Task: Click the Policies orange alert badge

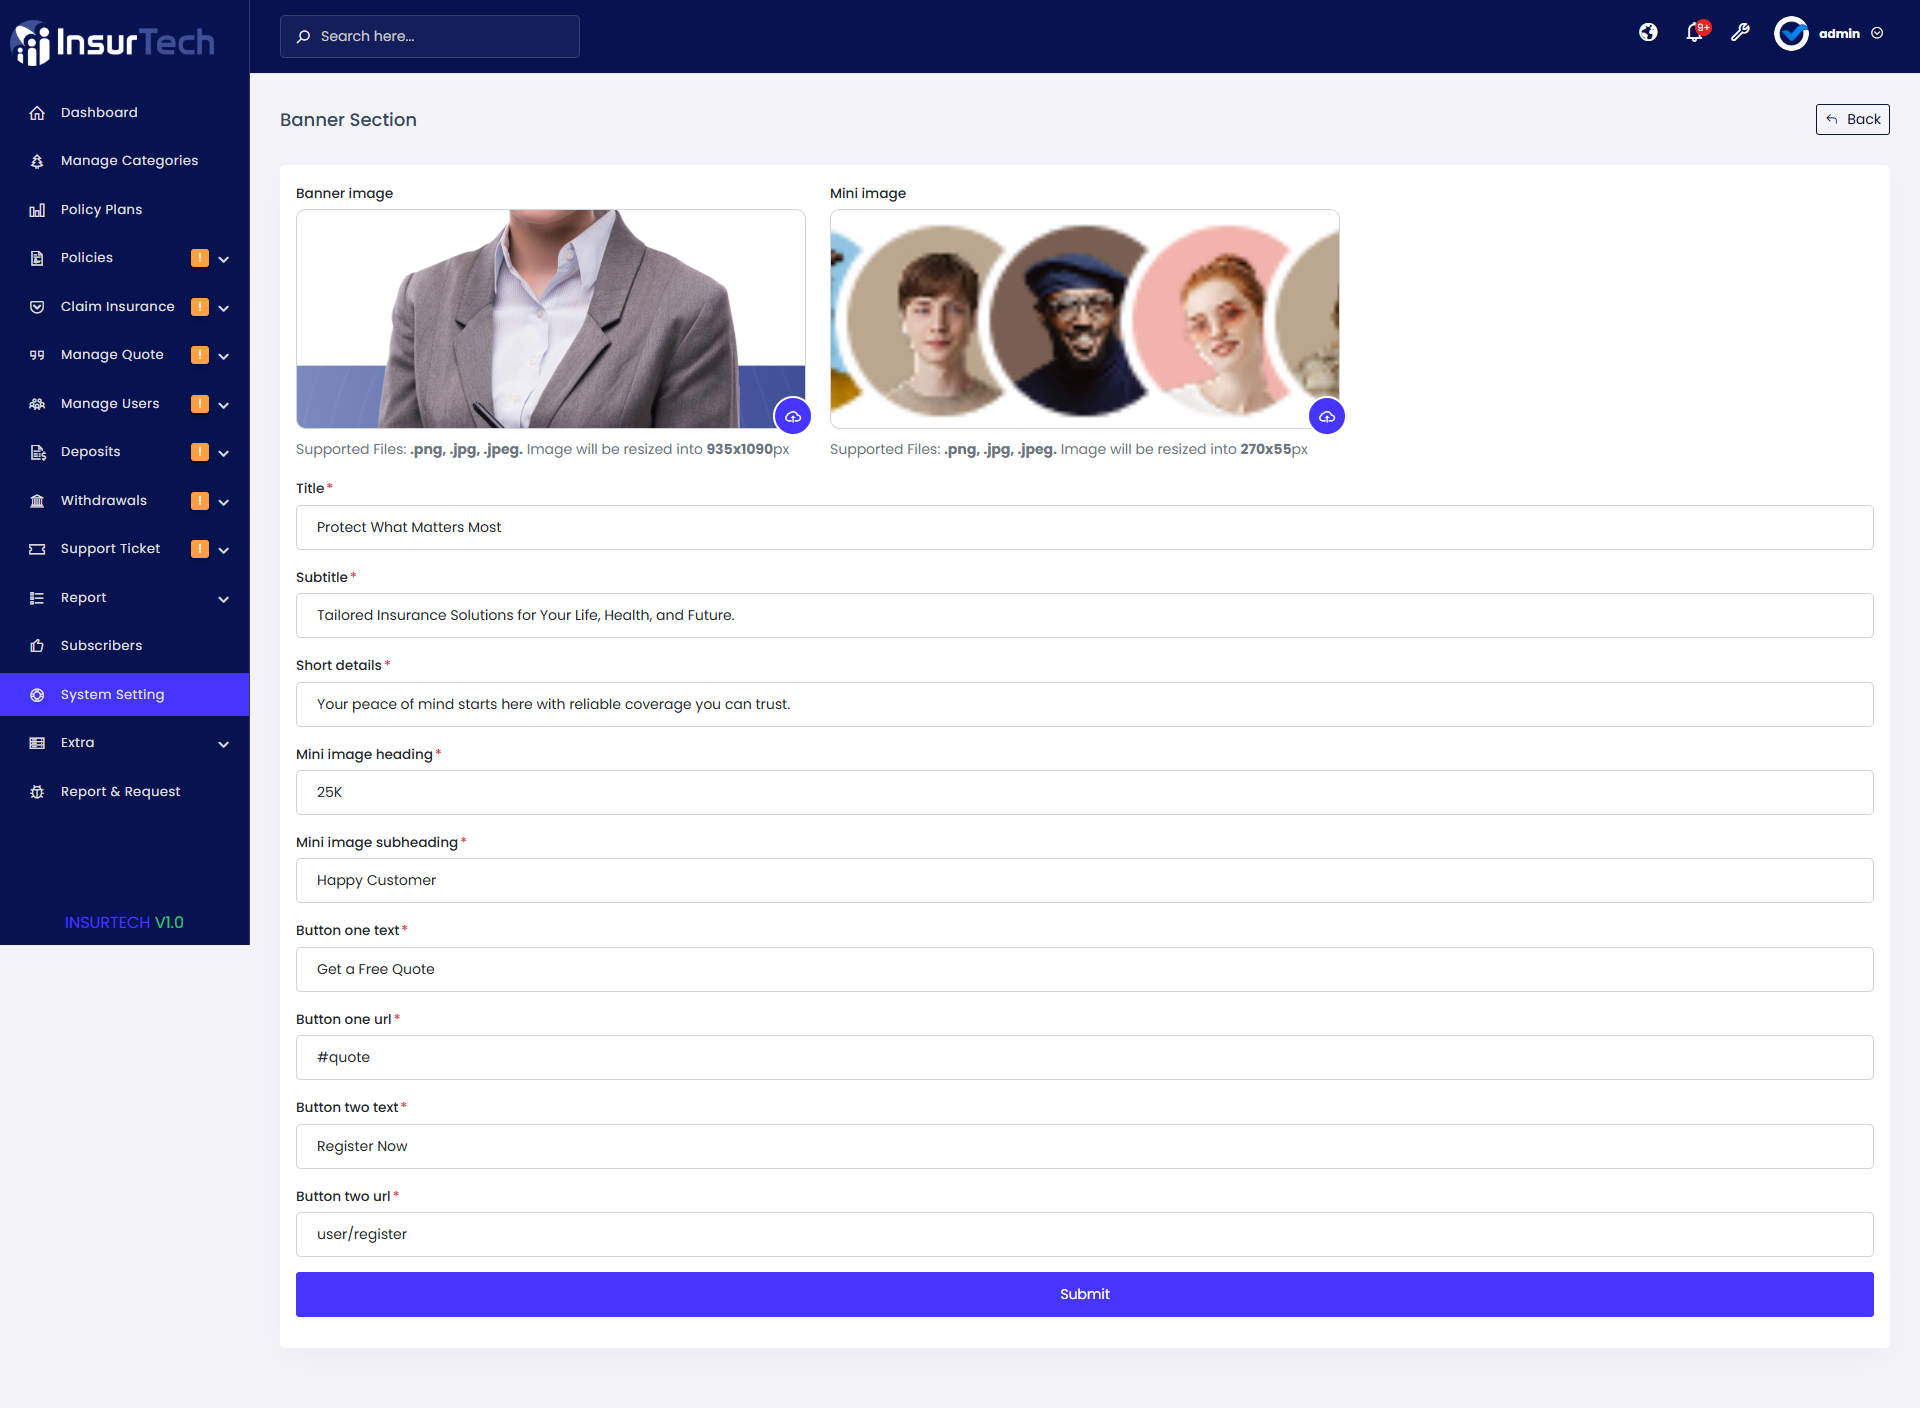Action: pyautogui.click(x=200, y=258)
